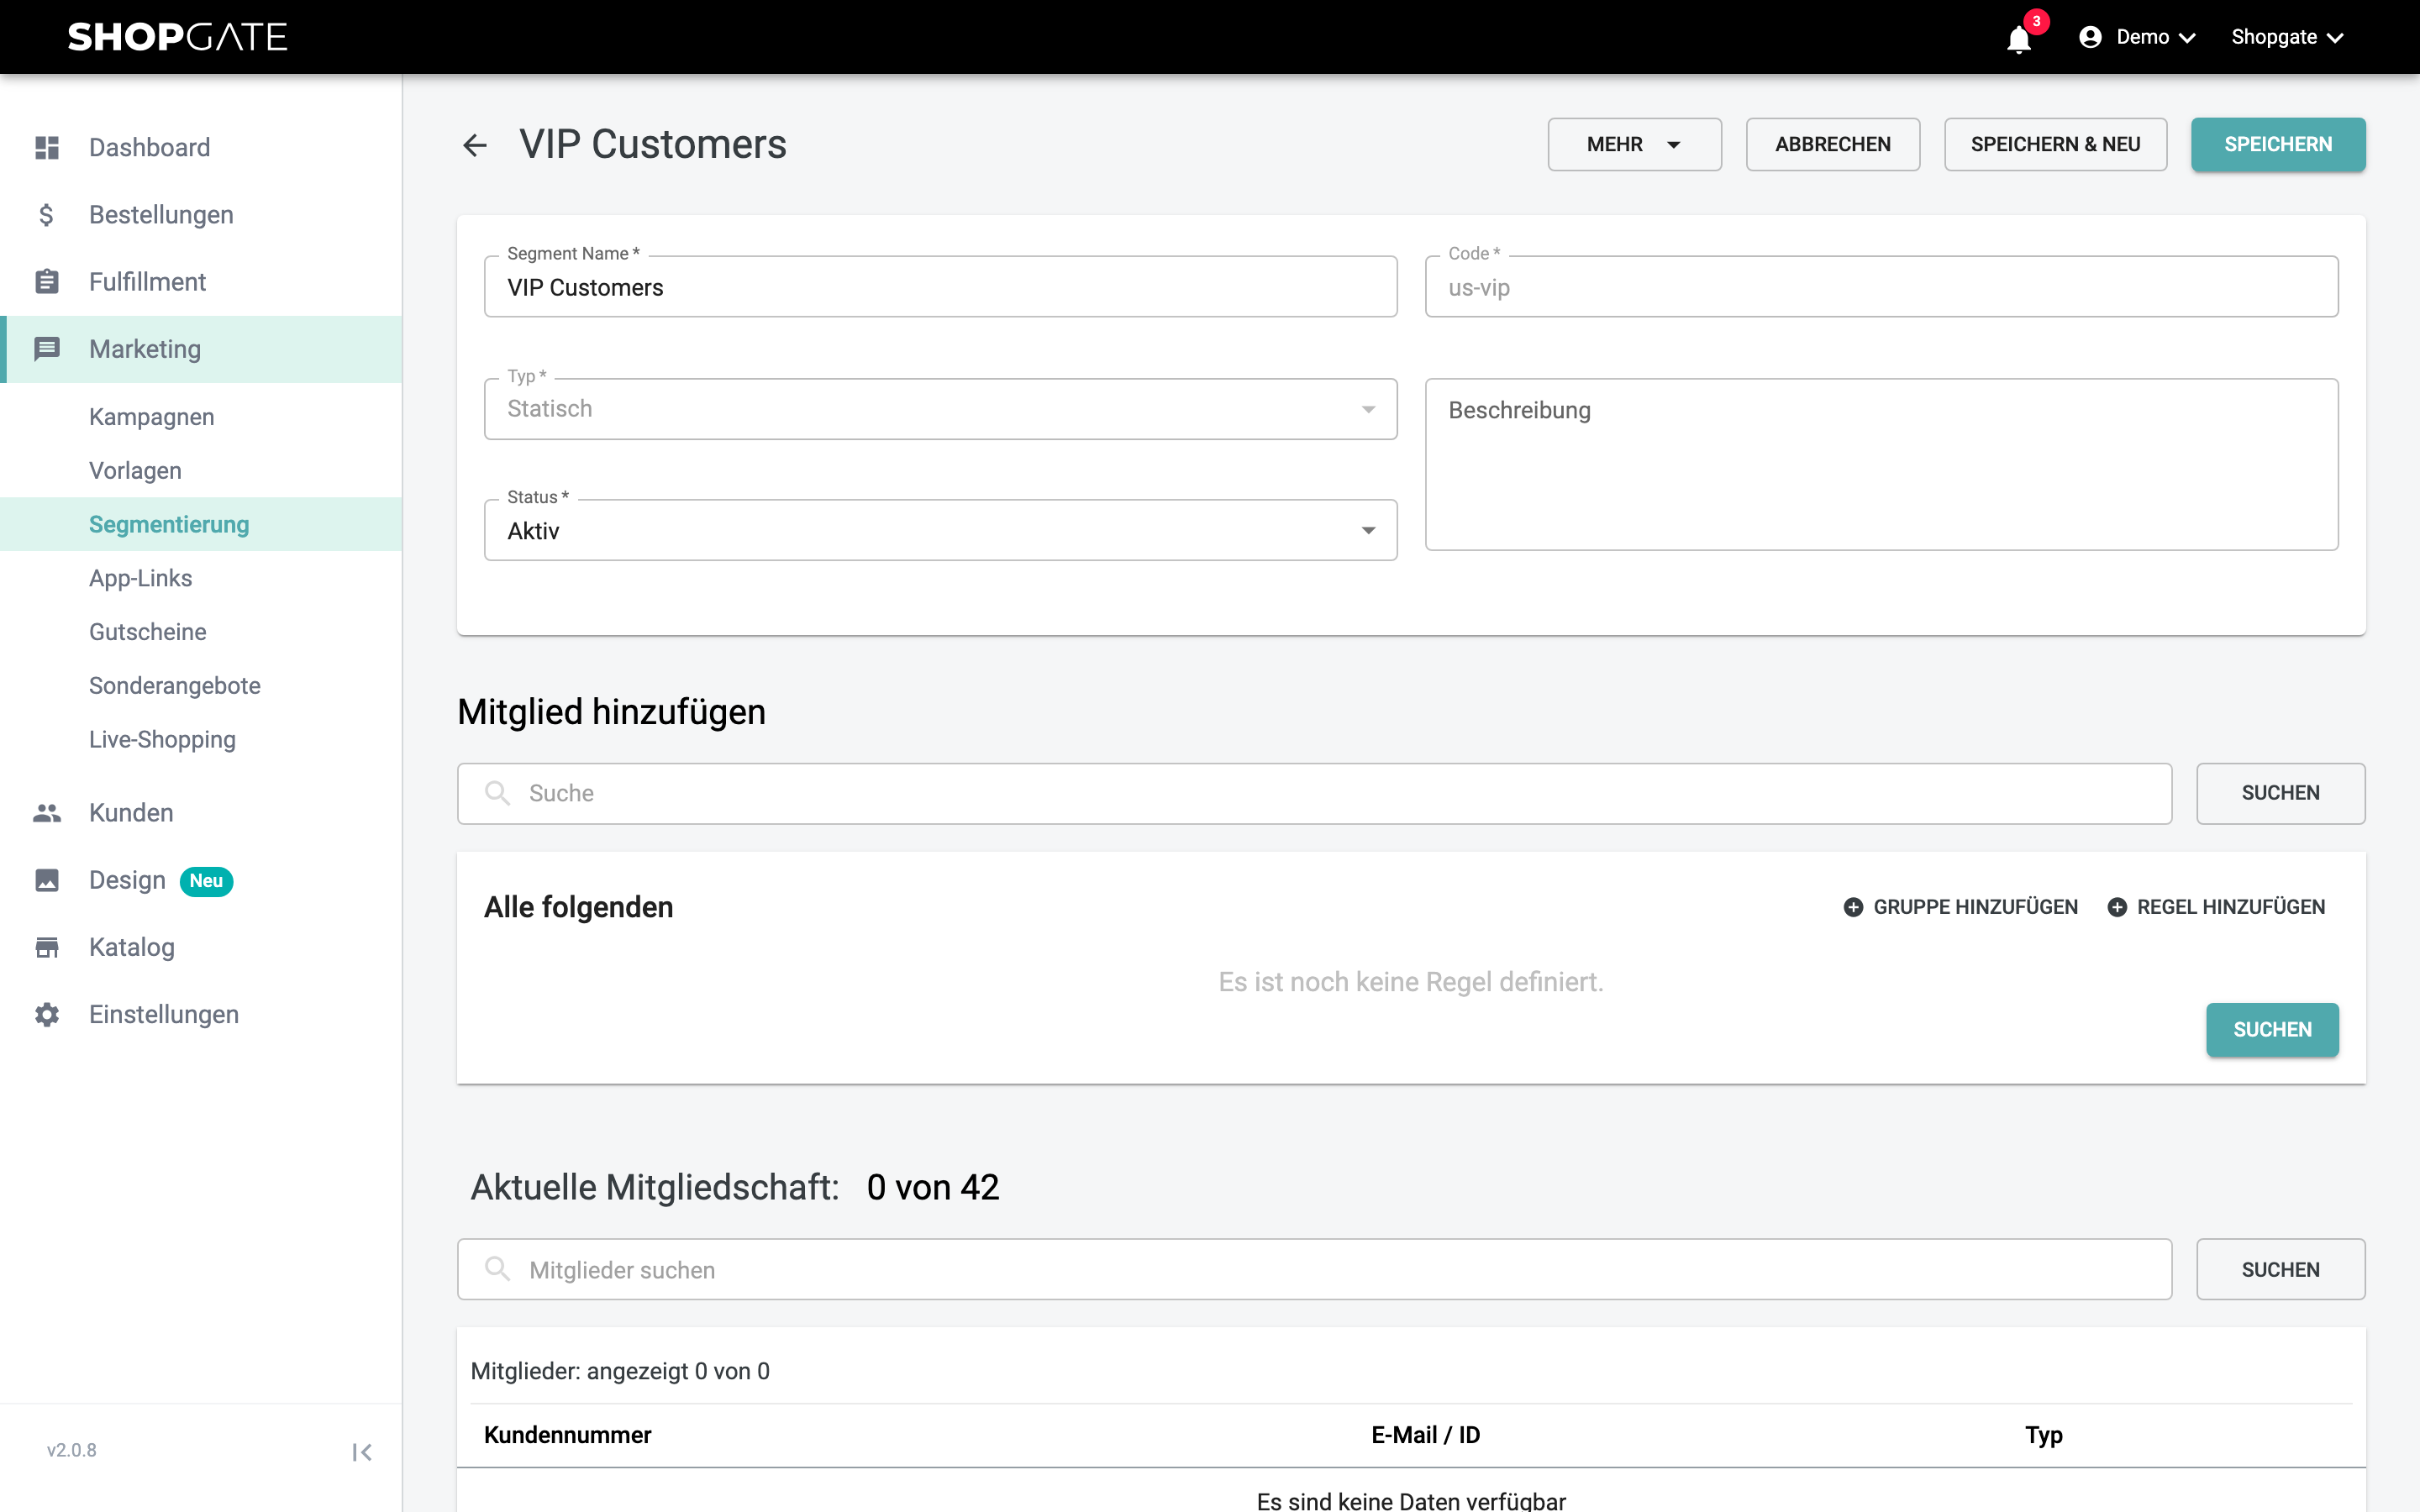Viewport: 2420px width, 1512px height.
Task: Click Gruppe hinzufügen
Action: [1960, 907]
